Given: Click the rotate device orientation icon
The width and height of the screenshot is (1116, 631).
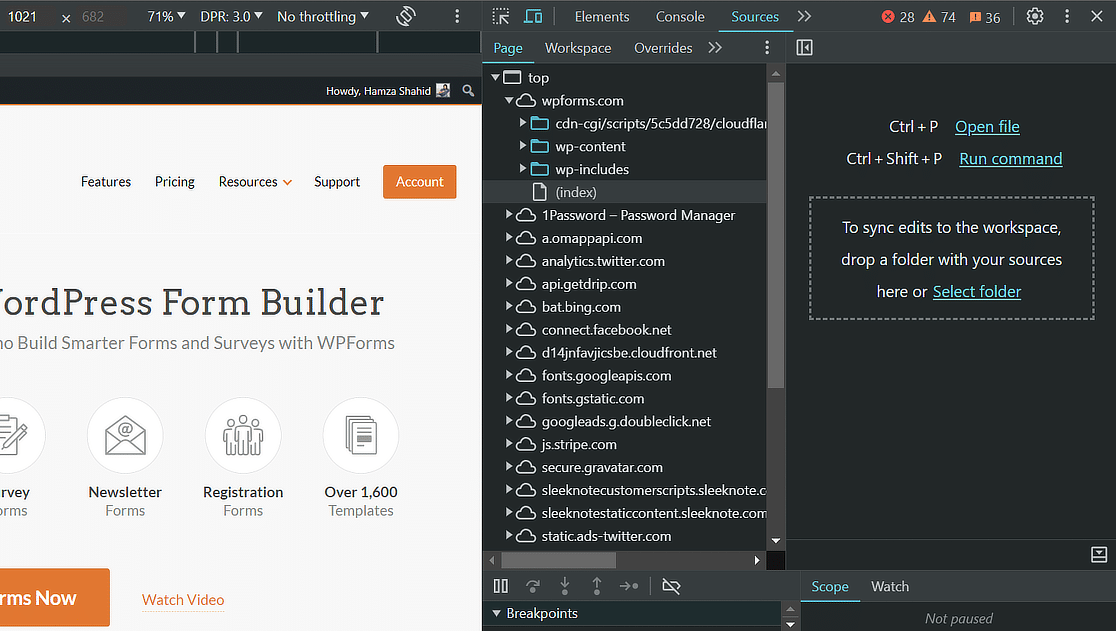Looking at the screenshot, I should (x=406, y=16).
